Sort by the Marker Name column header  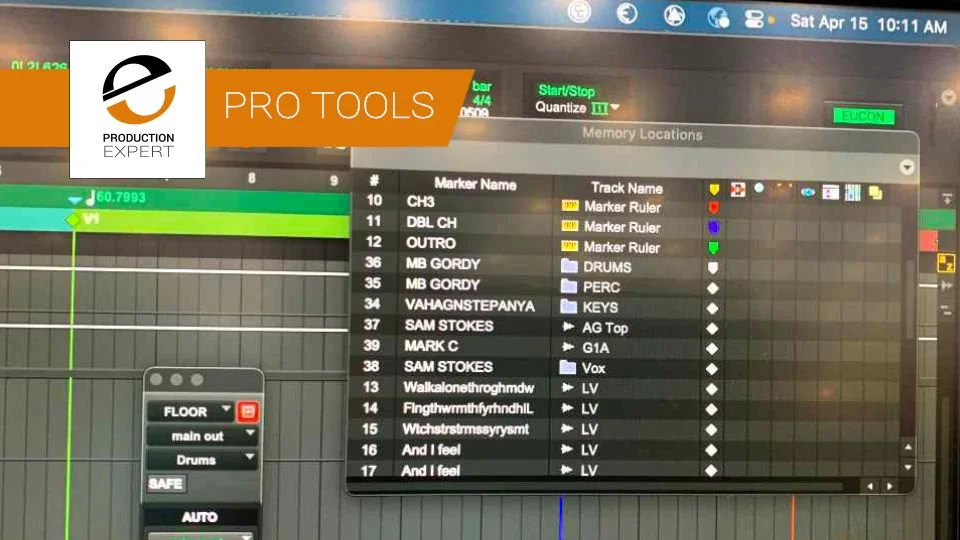(x=475, y=184)
